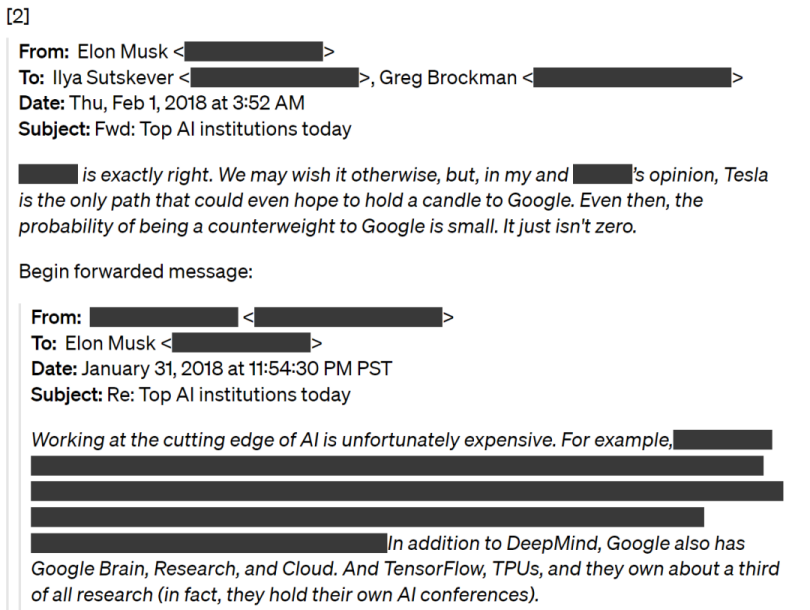Click the subject Fwd: Top AI institutions today
810x610 pixels.
click(x=222, y=129)
